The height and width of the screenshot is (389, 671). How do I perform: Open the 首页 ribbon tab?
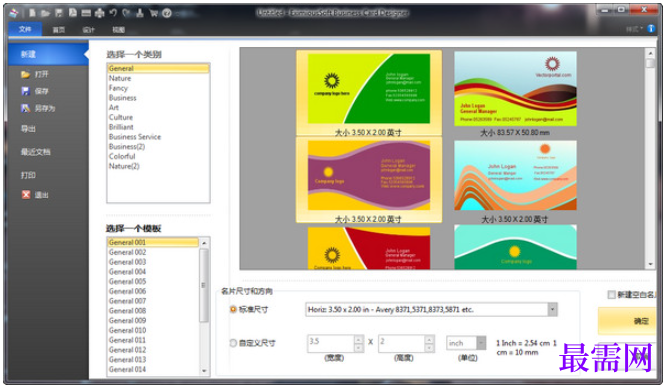(x=59, y=30)
